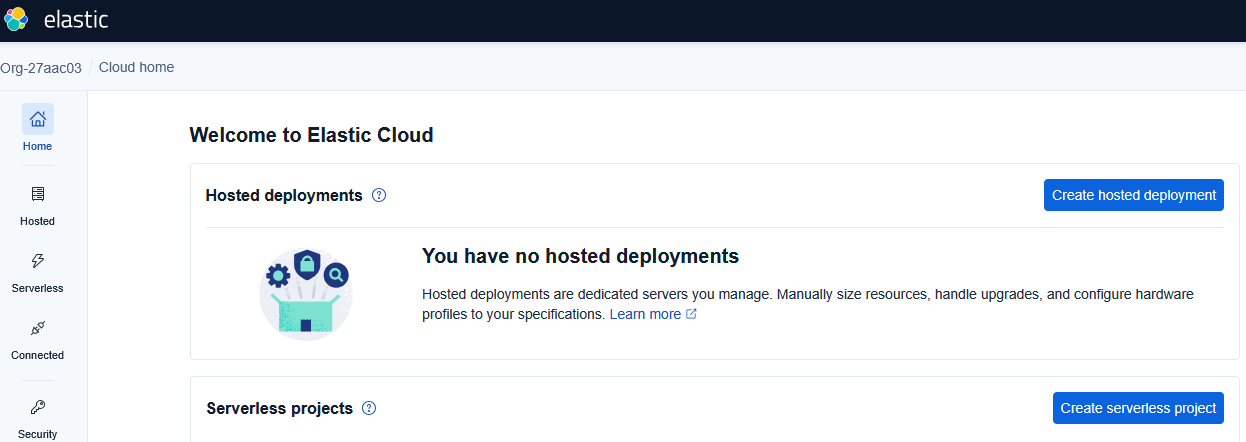Select Org-27aac03 breadcrumb
Screen dimensions: 1246x442
[x=41, y=68]
